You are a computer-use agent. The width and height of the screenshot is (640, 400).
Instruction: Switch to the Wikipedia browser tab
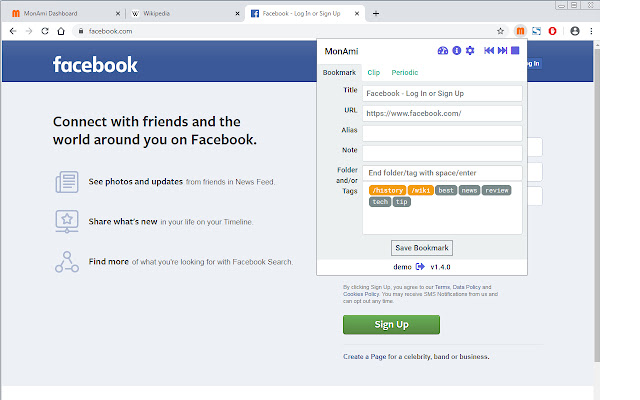pyautogui.click(x=184, y=13)
